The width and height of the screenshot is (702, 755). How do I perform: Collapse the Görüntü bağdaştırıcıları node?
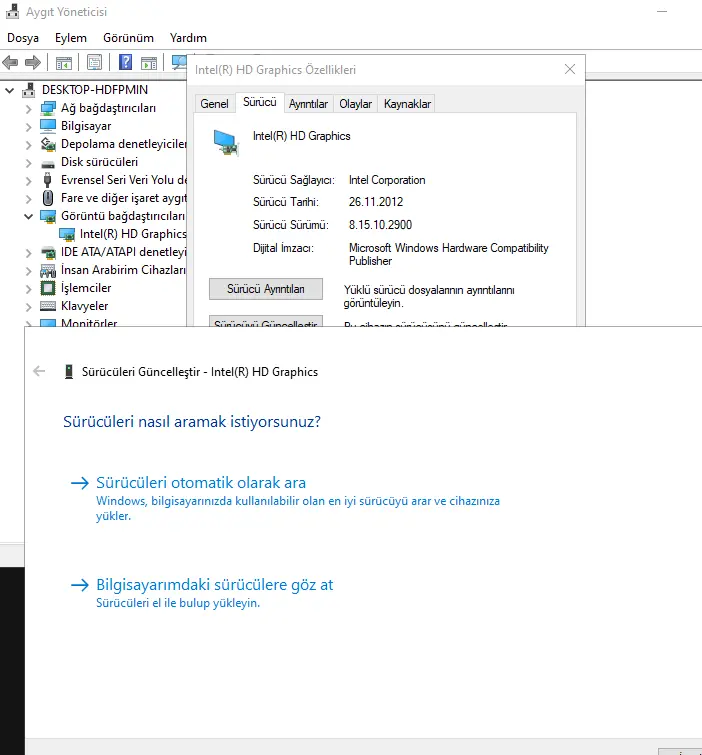pos(28,216)
